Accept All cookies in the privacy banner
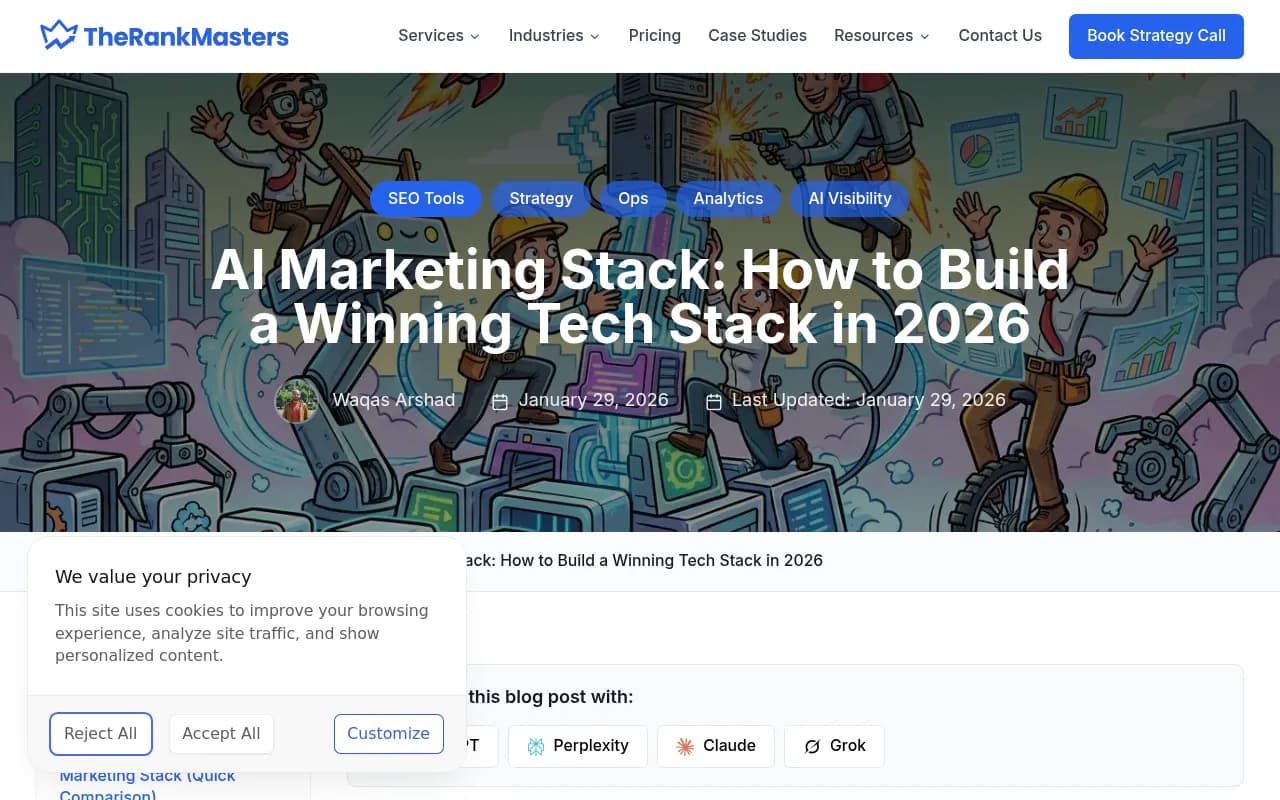Screen dimensions: 1280x800 click(x=221, y=733)
